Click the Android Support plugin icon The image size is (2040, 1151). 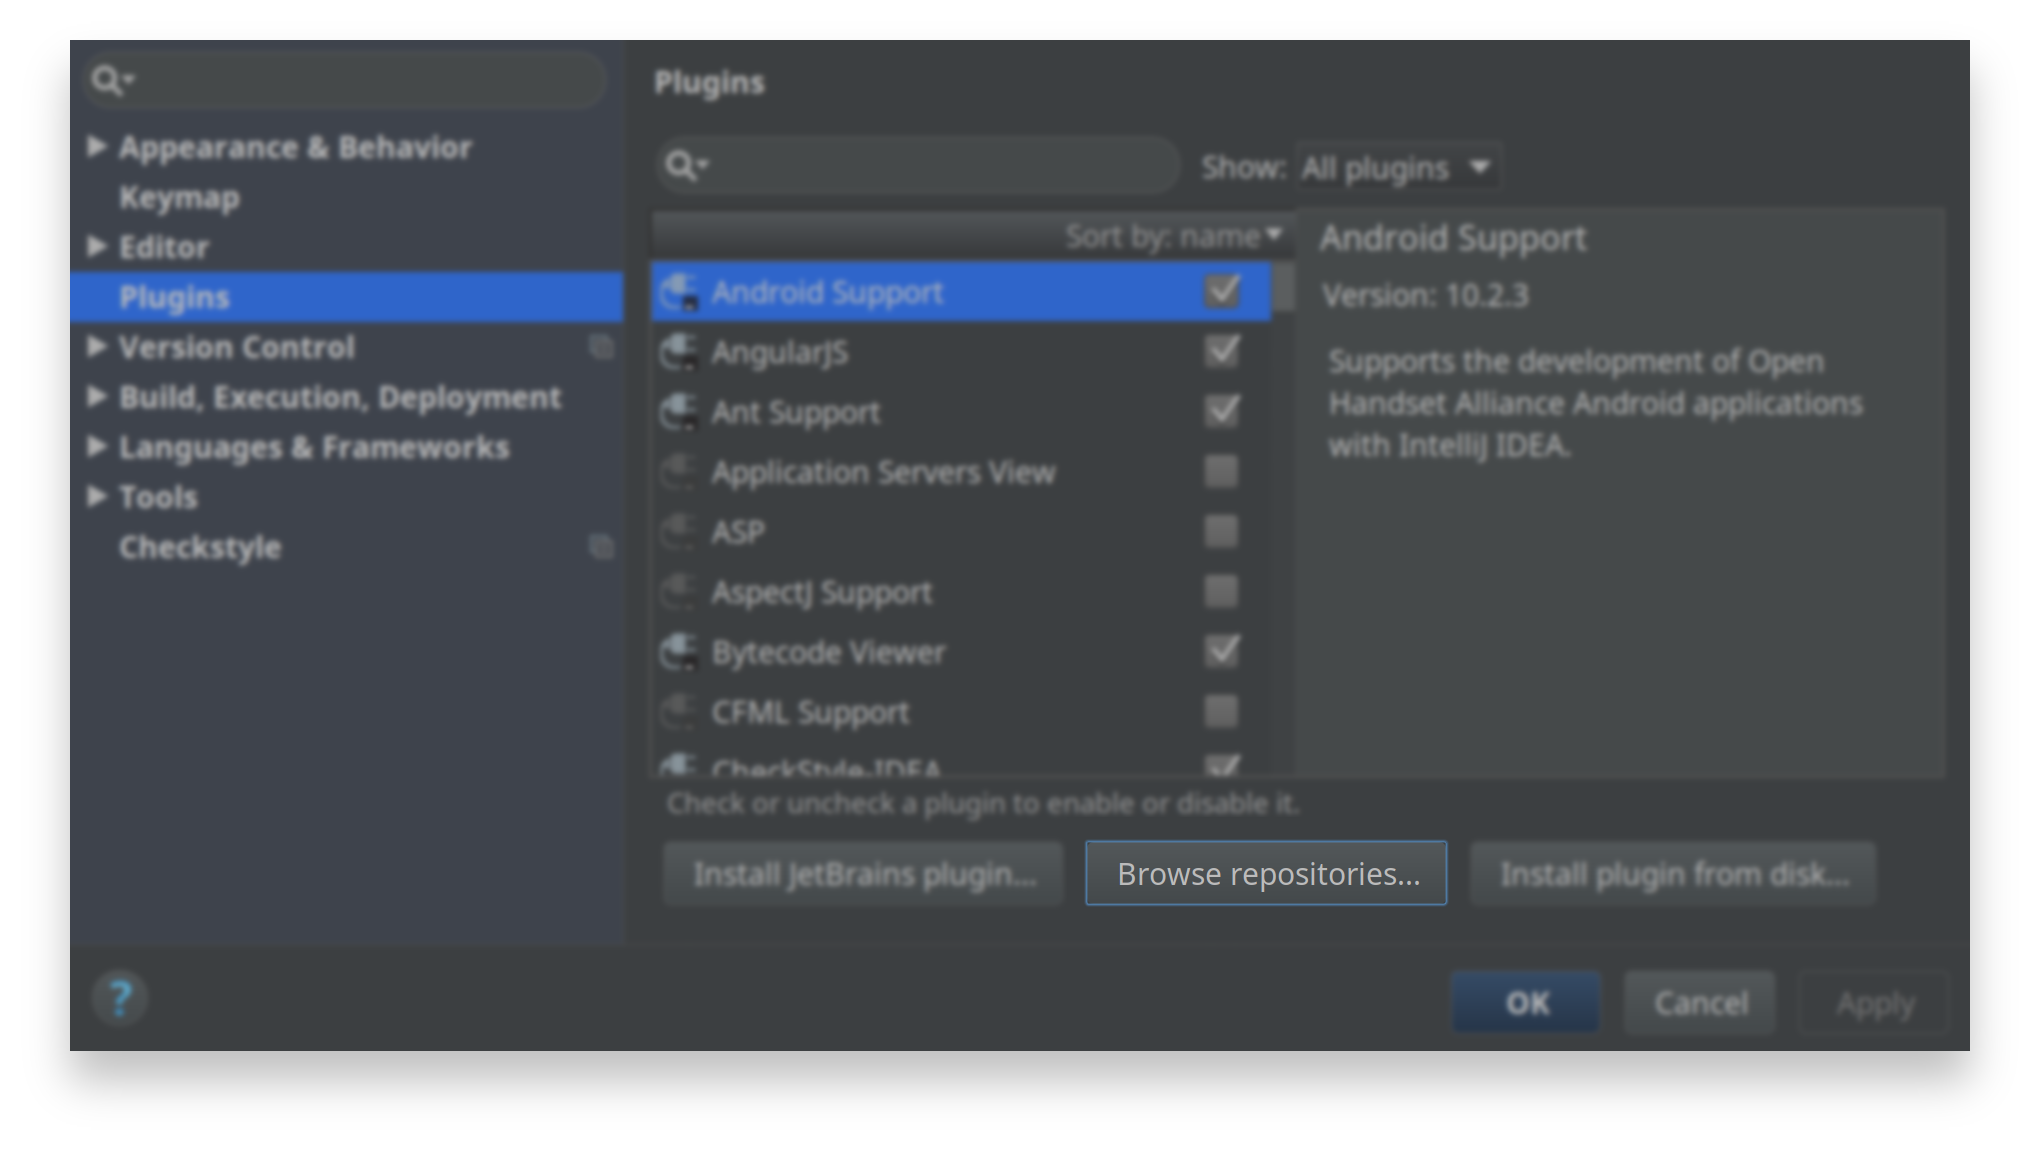point(680,293)
